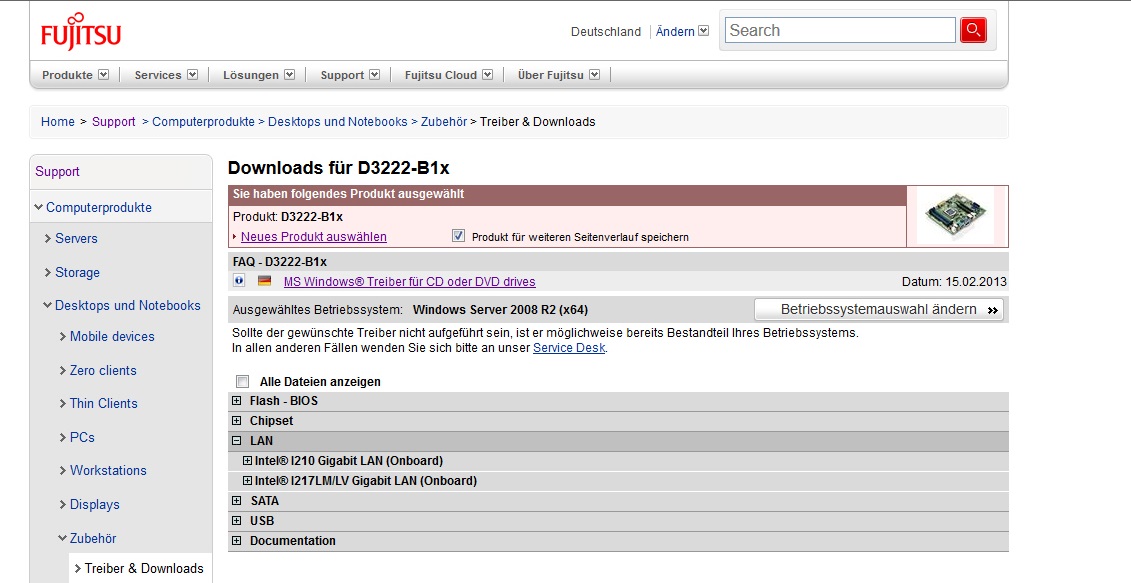Expand the USB section

pos(237,520)
